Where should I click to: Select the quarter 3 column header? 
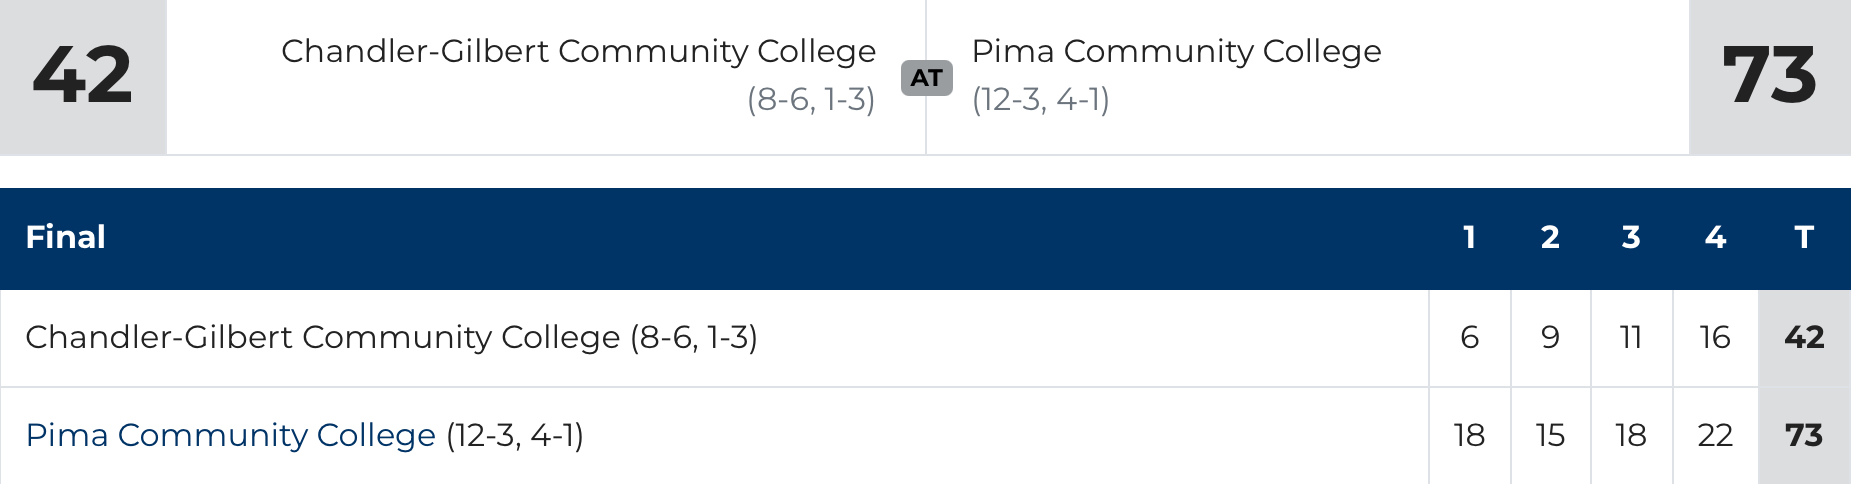1631,237
